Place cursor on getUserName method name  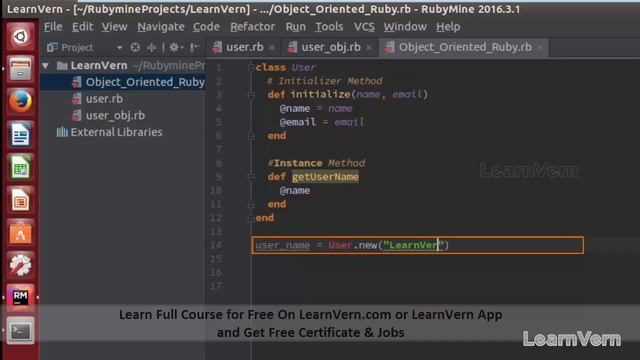(325, 177)
